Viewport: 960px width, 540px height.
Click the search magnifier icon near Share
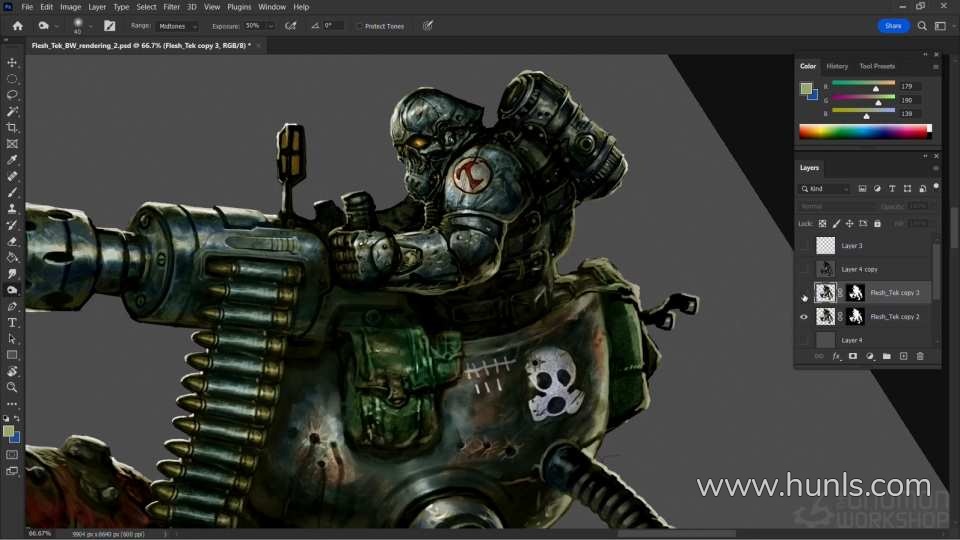923,26
